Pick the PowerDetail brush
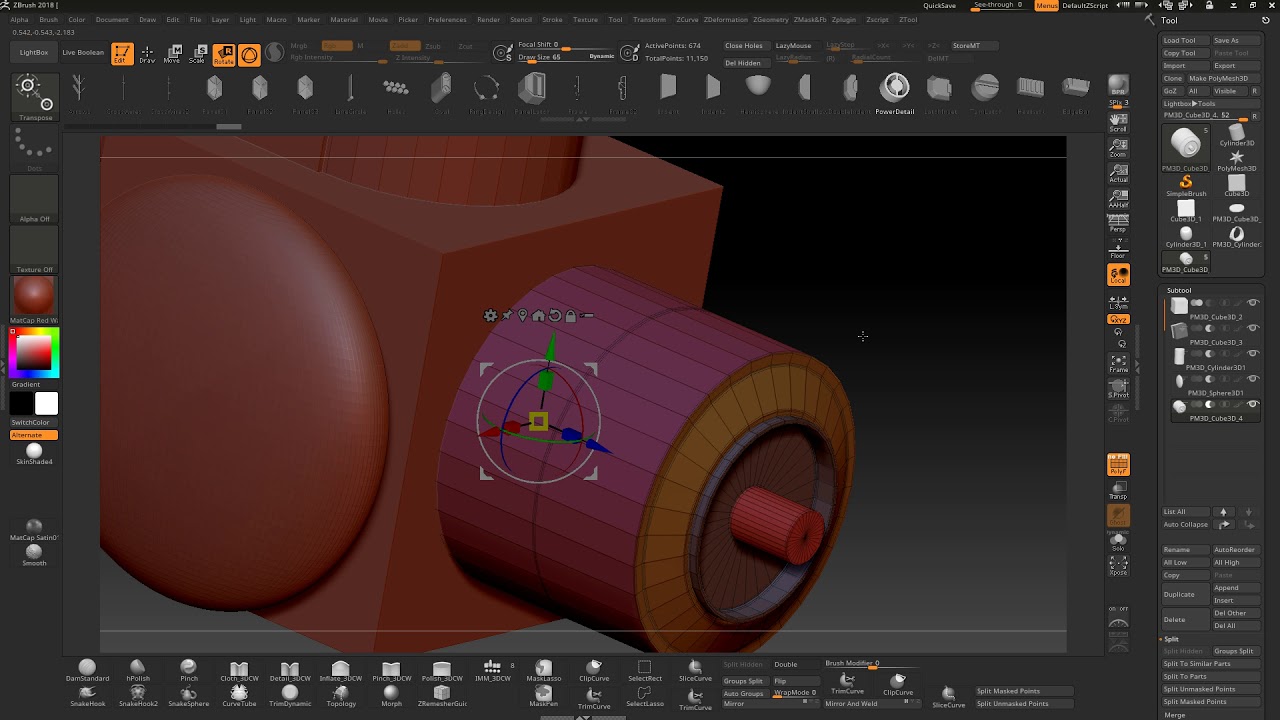1280x720 pixels. click(x=895, y=94)
